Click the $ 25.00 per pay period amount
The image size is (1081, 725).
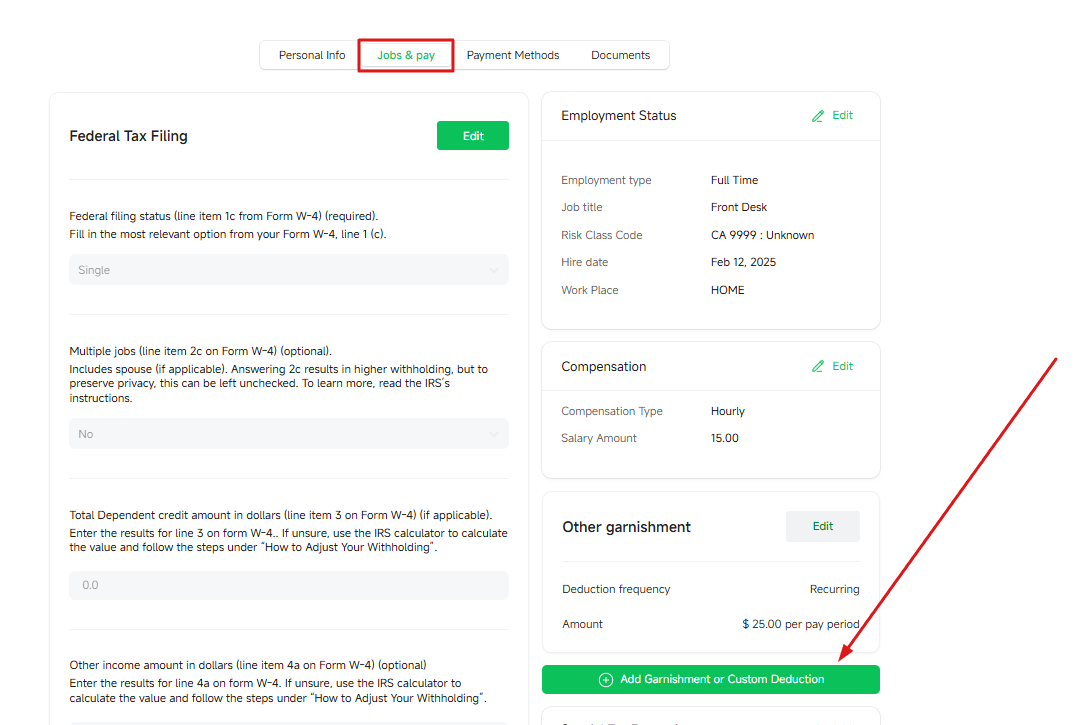point(800,624)
